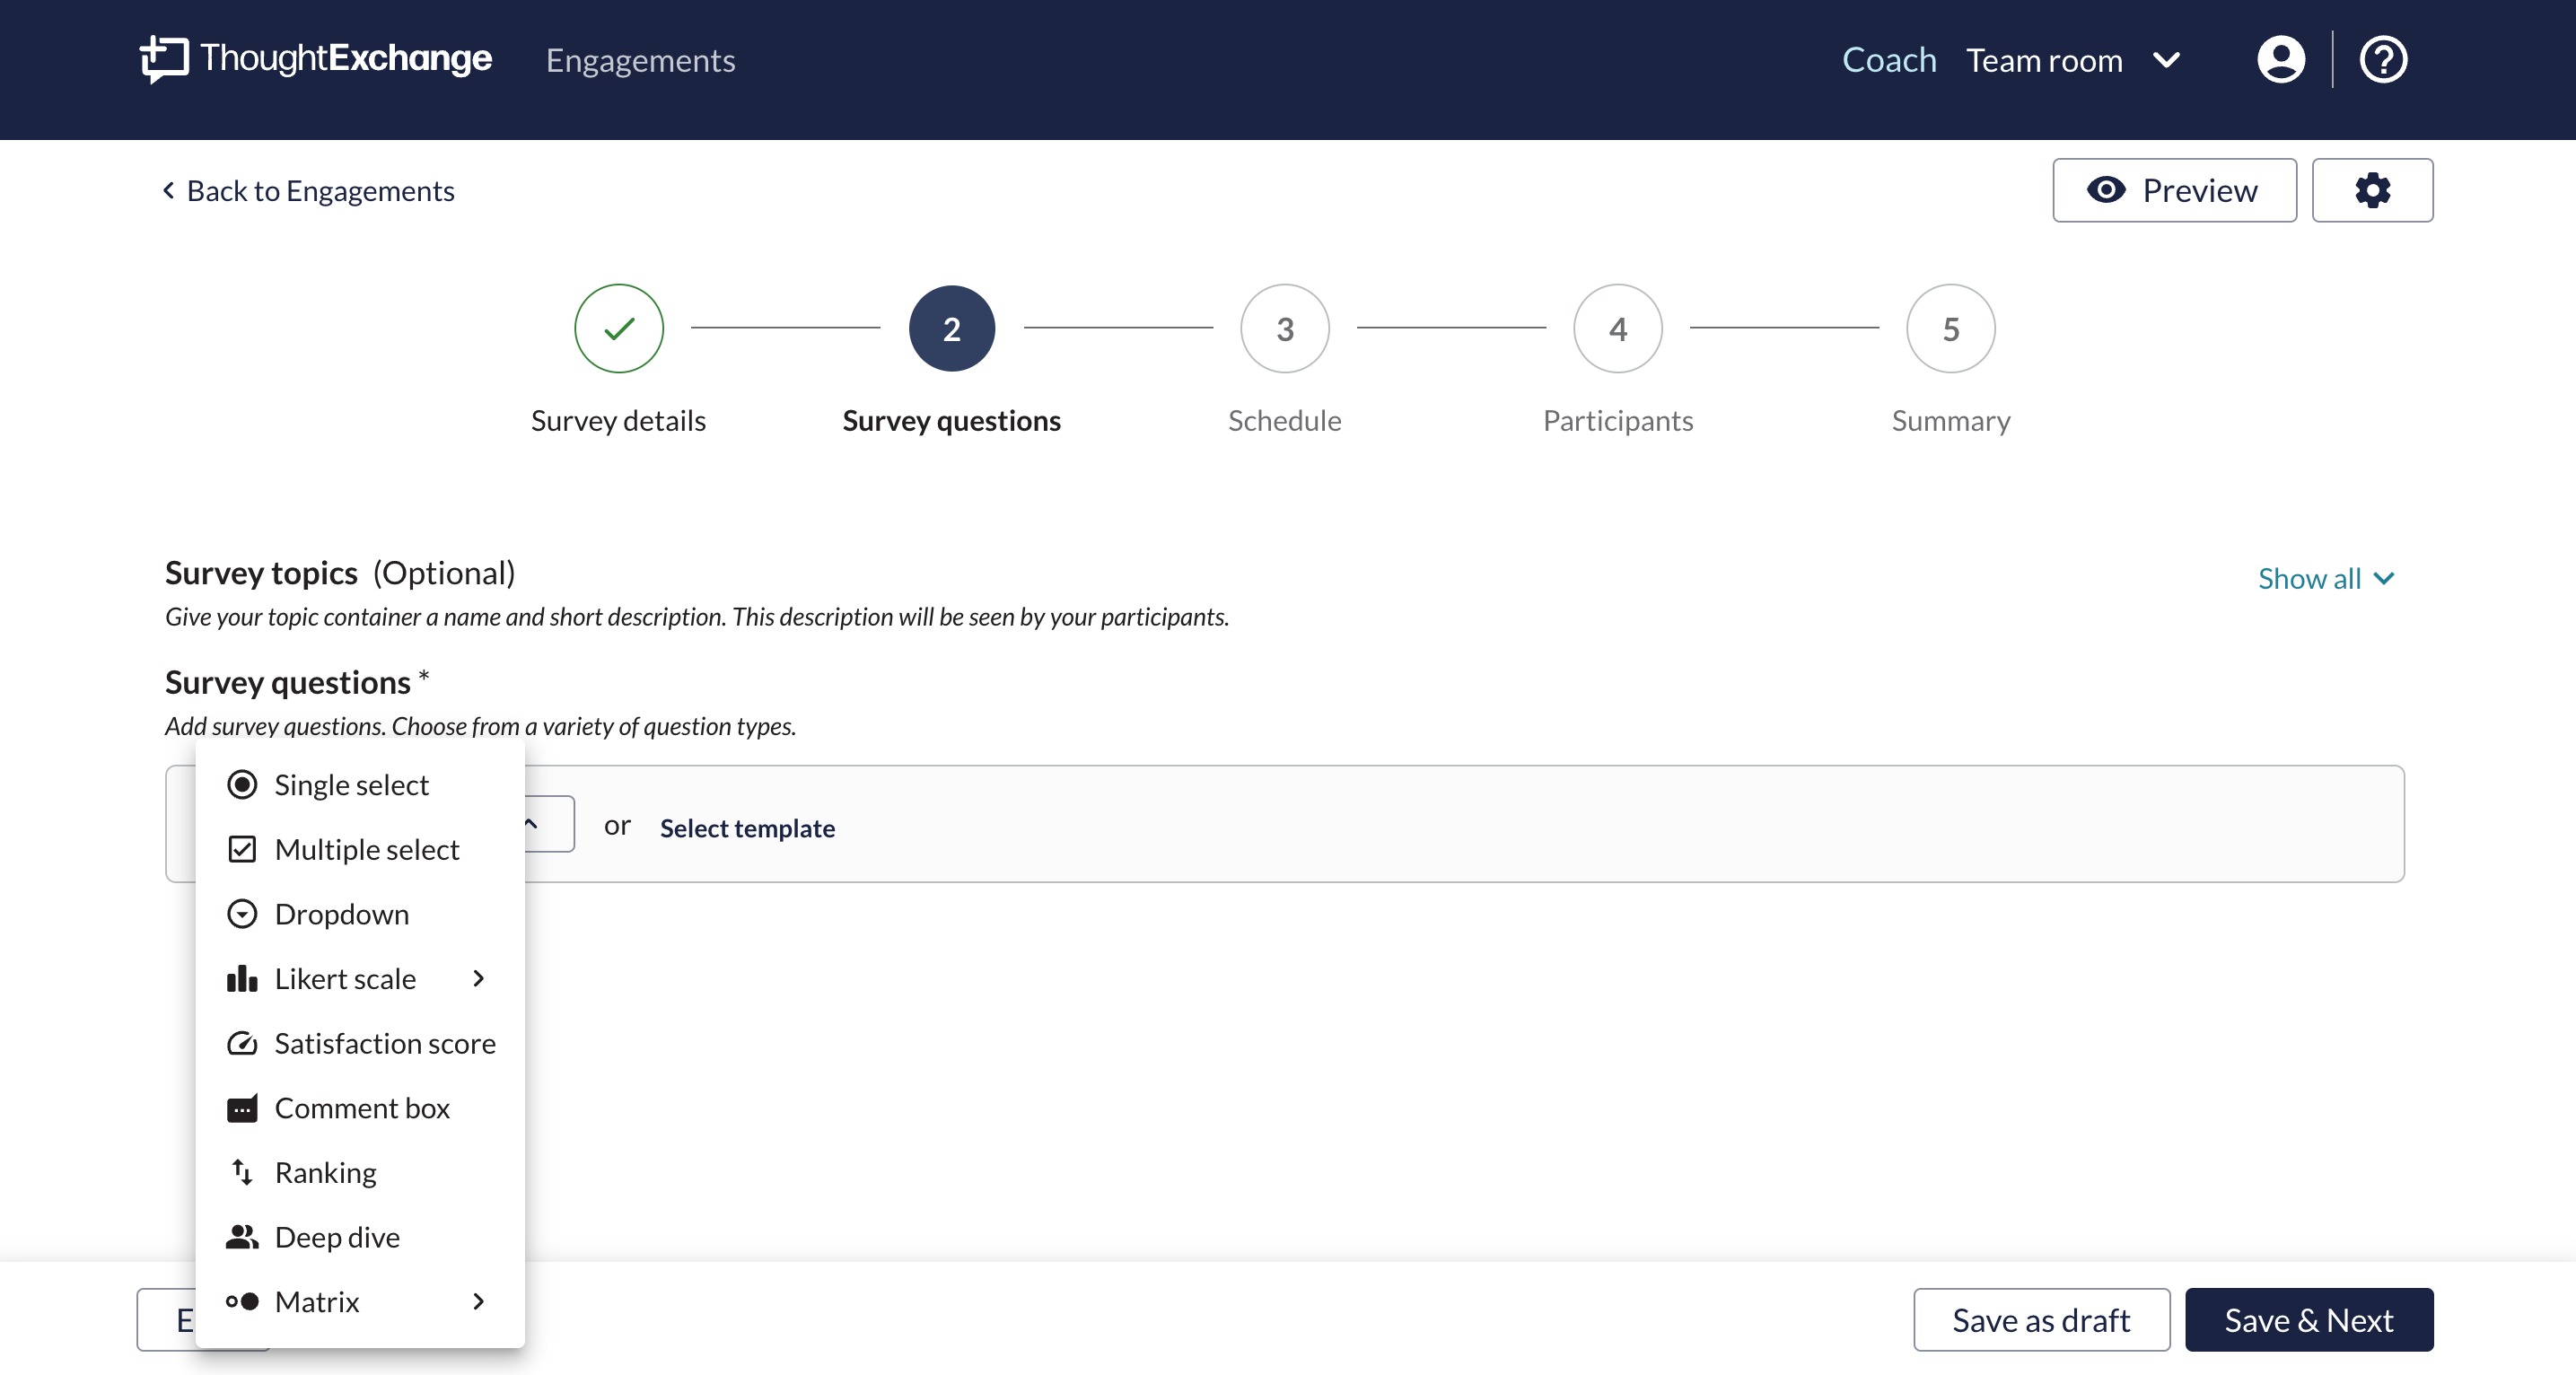Jump to step 3 Schedule
The height and width of the screenshot is (1375, 2576).
point(1285,328)
